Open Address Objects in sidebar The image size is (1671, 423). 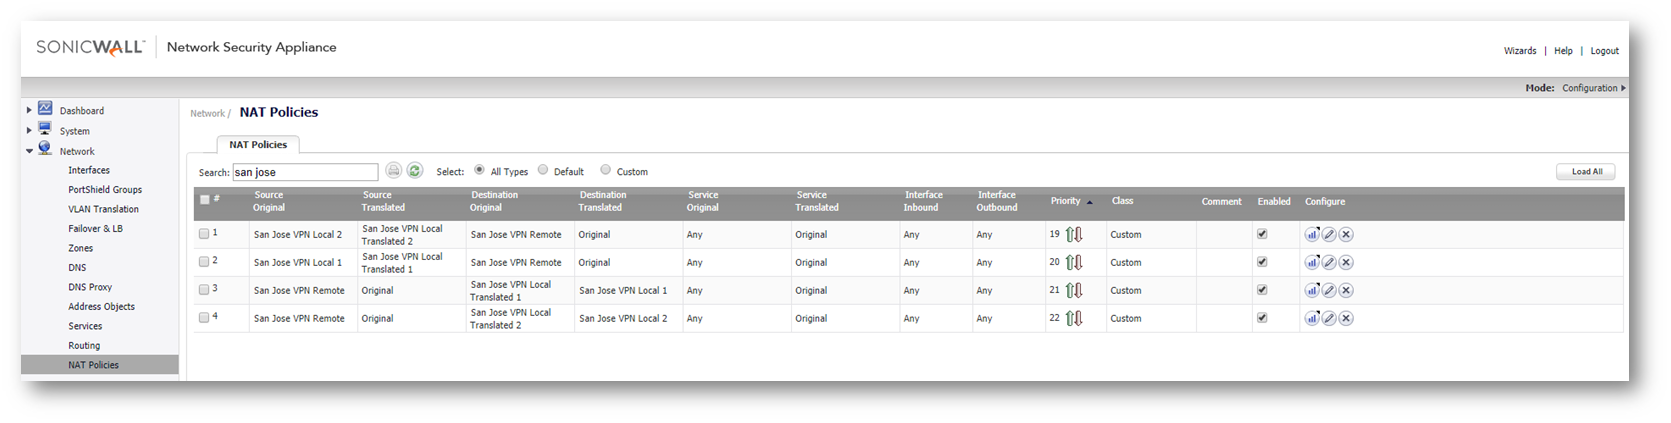pyautogui.click(x=101, y=307)
